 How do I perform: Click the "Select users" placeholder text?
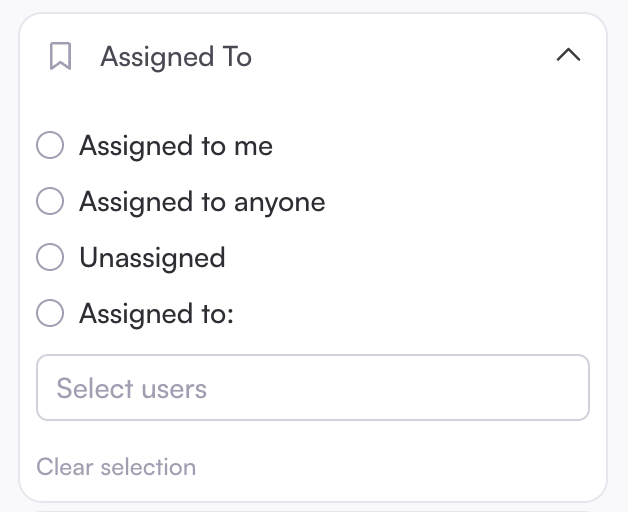132,388
